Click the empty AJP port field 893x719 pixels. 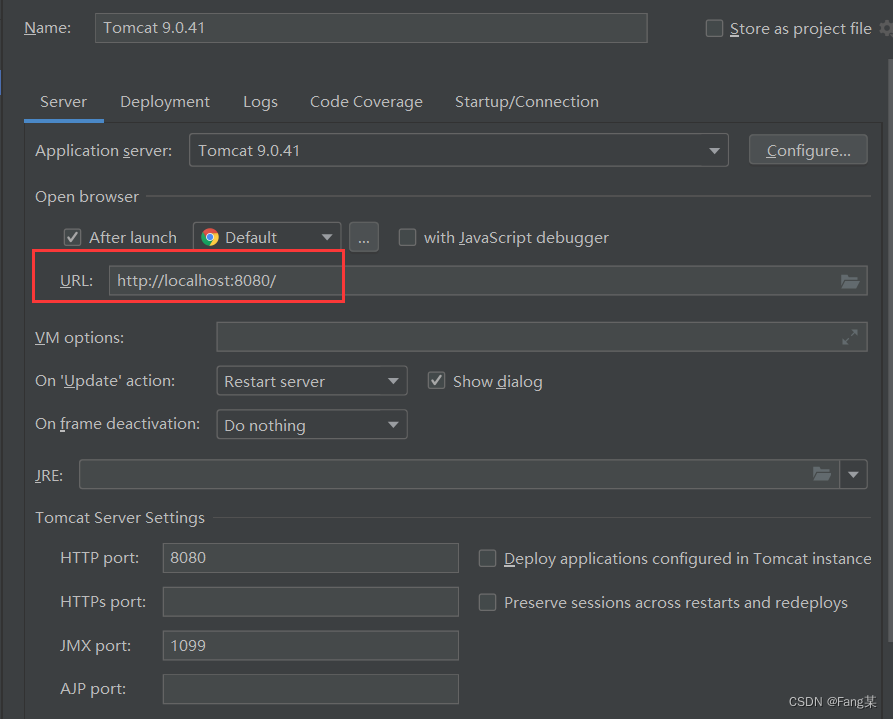click(x=310, y=689)
